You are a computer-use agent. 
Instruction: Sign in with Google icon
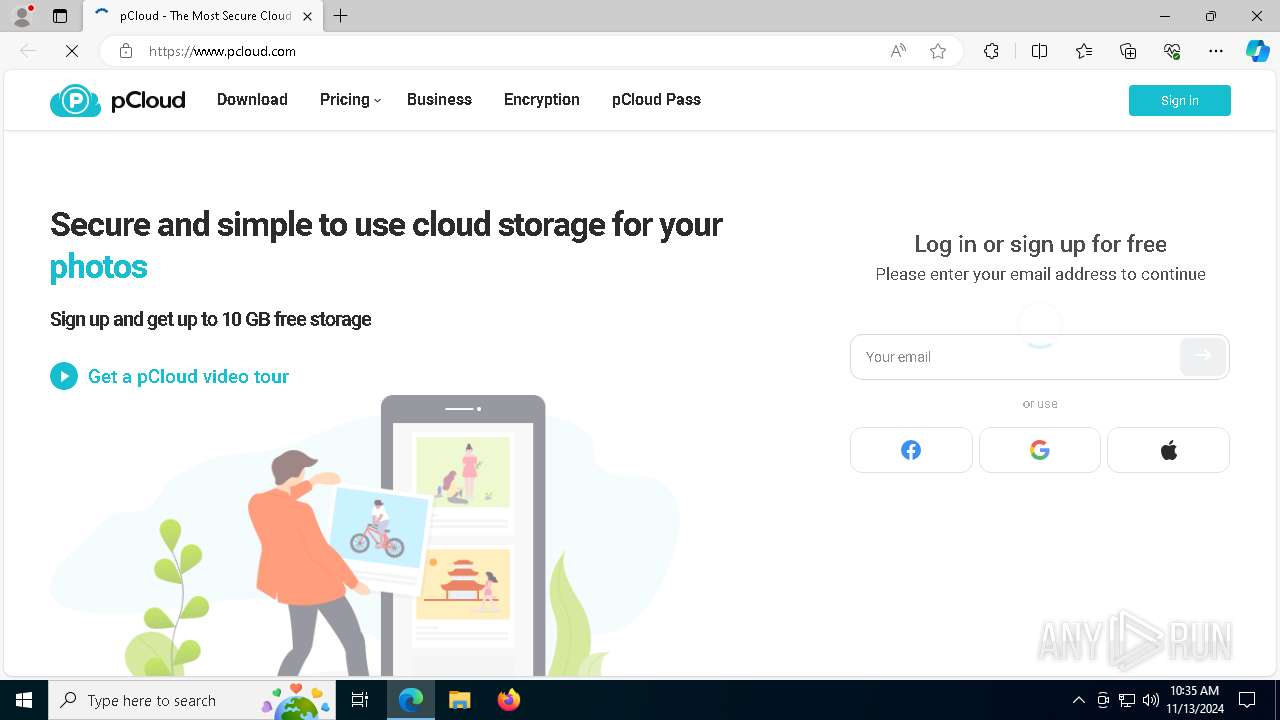pyautogui.click(x=1040, y=450)
